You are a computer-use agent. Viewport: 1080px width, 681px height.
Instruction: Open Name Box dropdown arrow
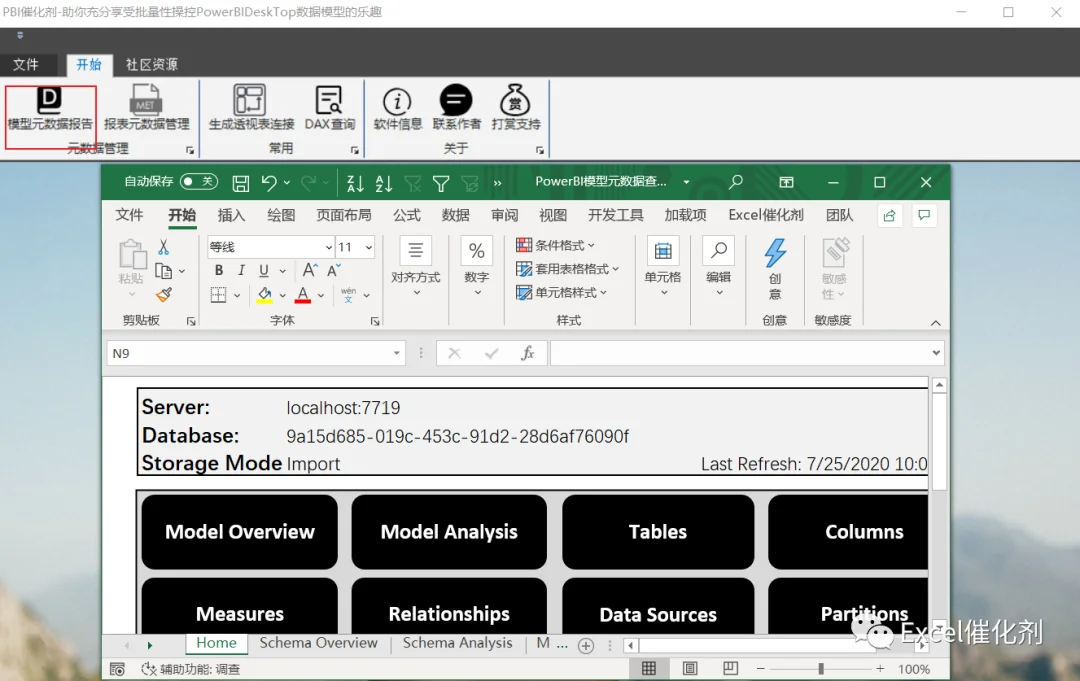(397, 353)
